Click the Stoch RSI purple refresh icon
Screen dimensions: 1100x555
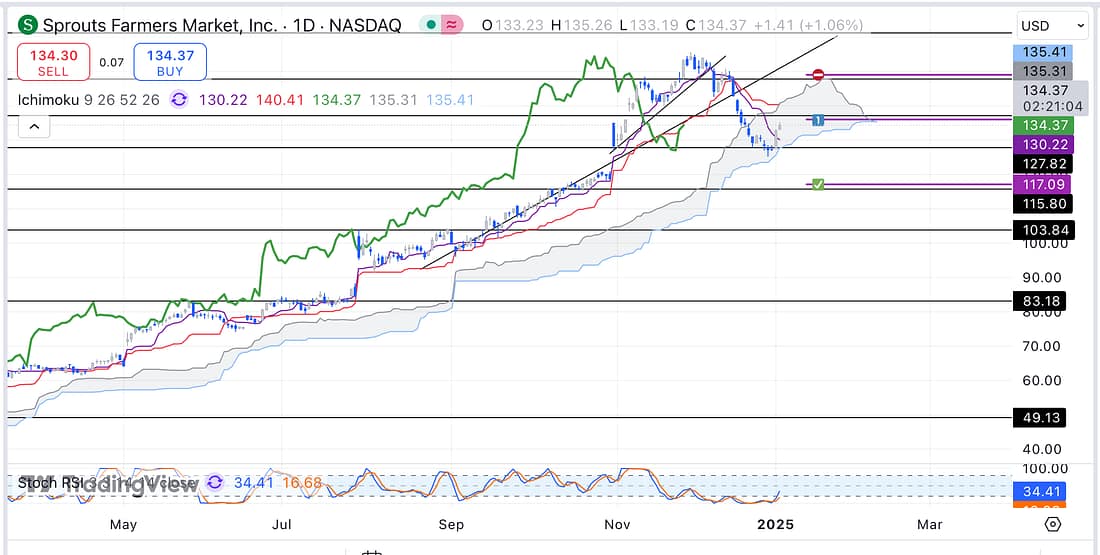click(214, 483)
